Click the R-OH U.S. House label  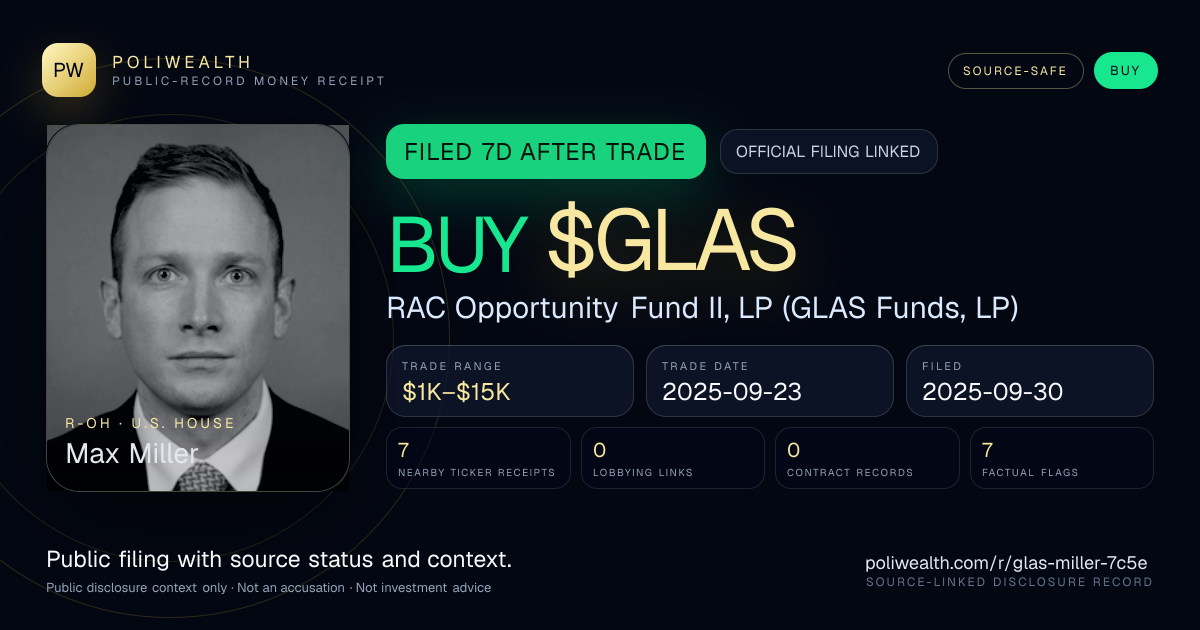click(150, 423)
